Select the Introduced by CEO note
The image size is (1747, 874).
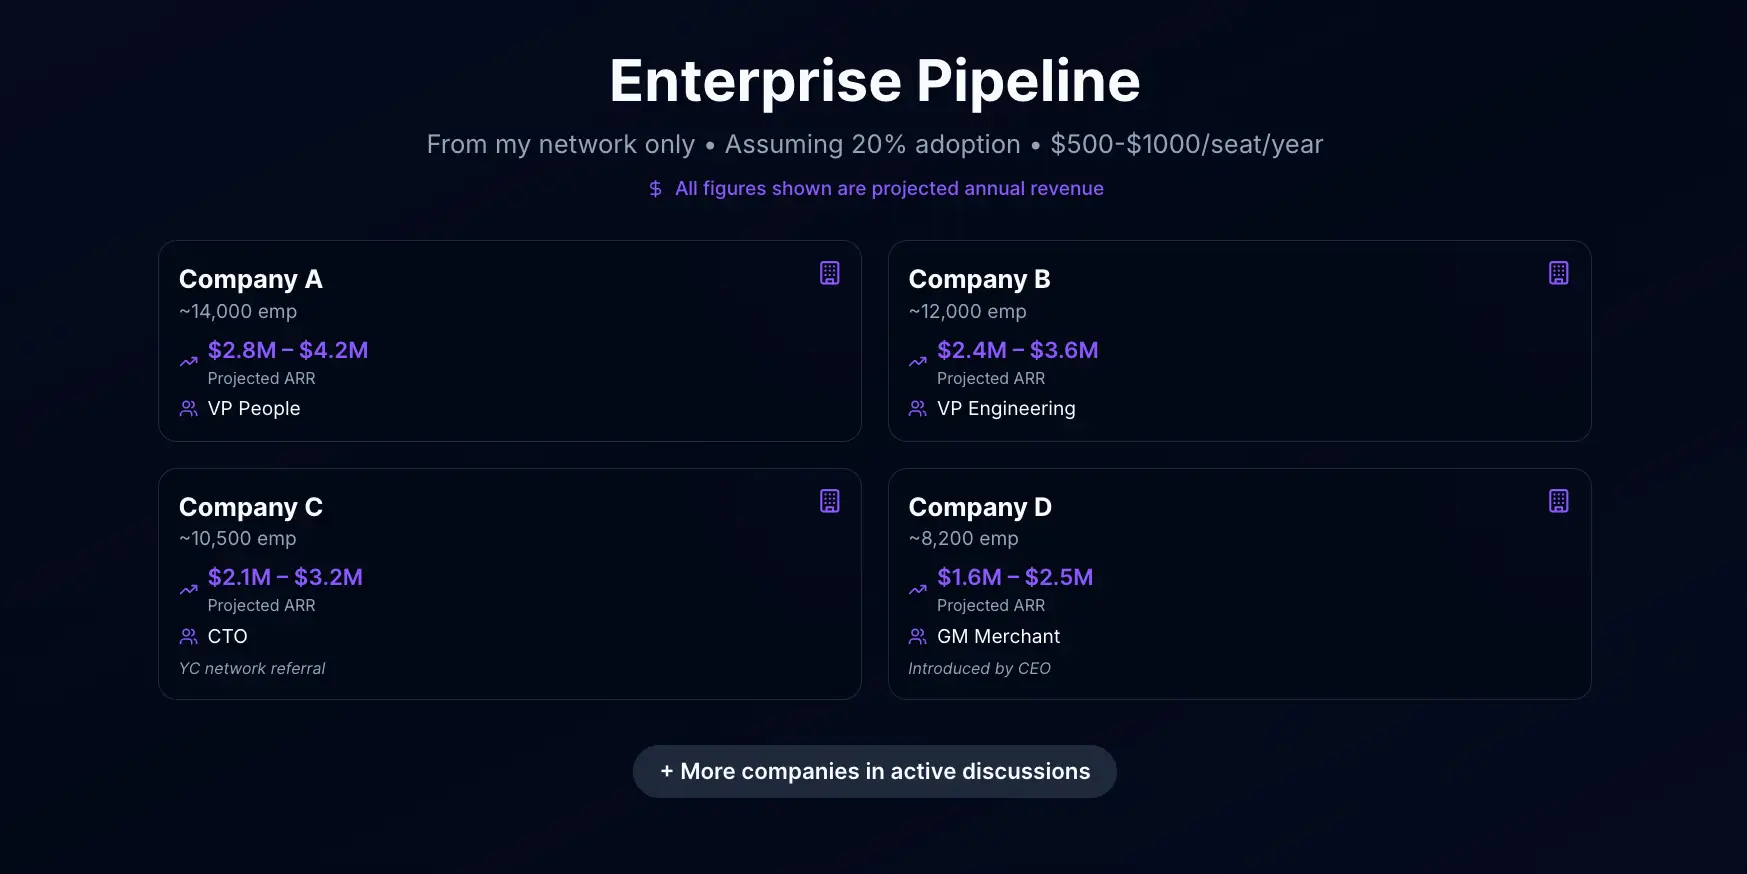point(979,668)
